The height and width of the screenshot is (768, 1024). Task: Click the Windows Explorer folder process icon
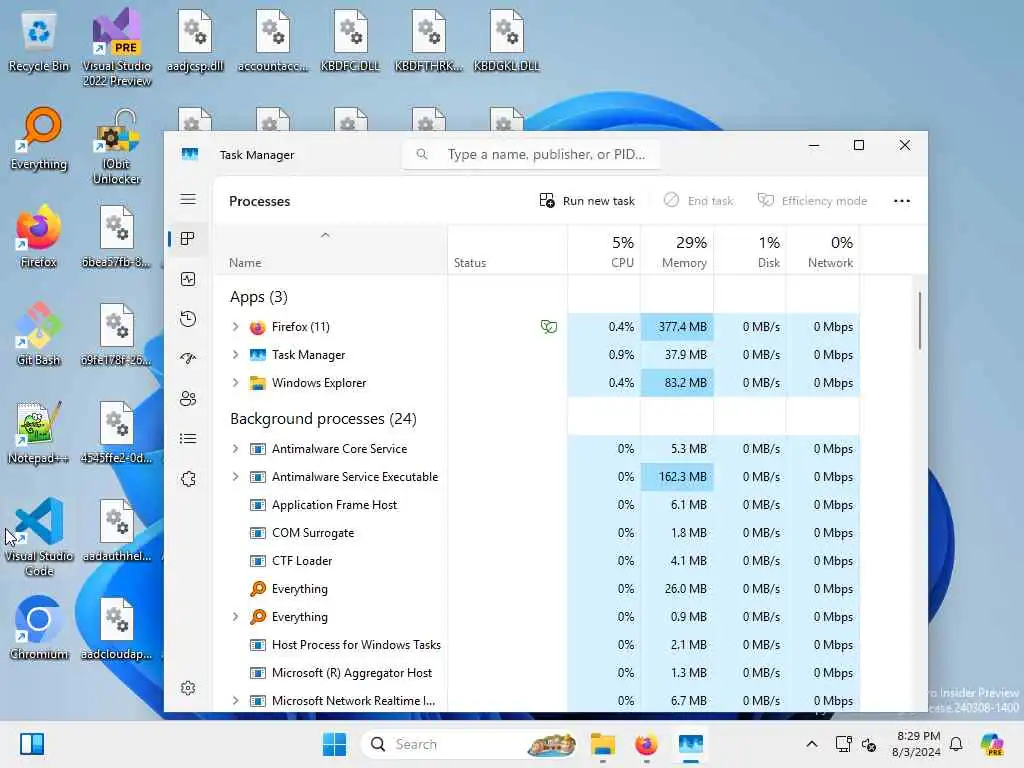pos(258,383)
